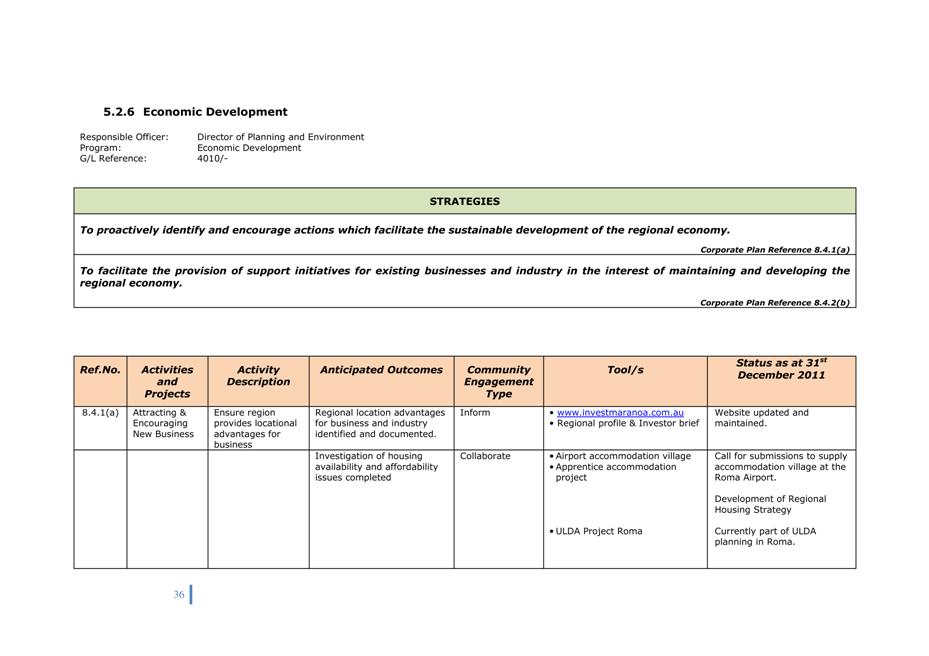Select the Anticipated Outcomes column header

(x=381, y=370)
